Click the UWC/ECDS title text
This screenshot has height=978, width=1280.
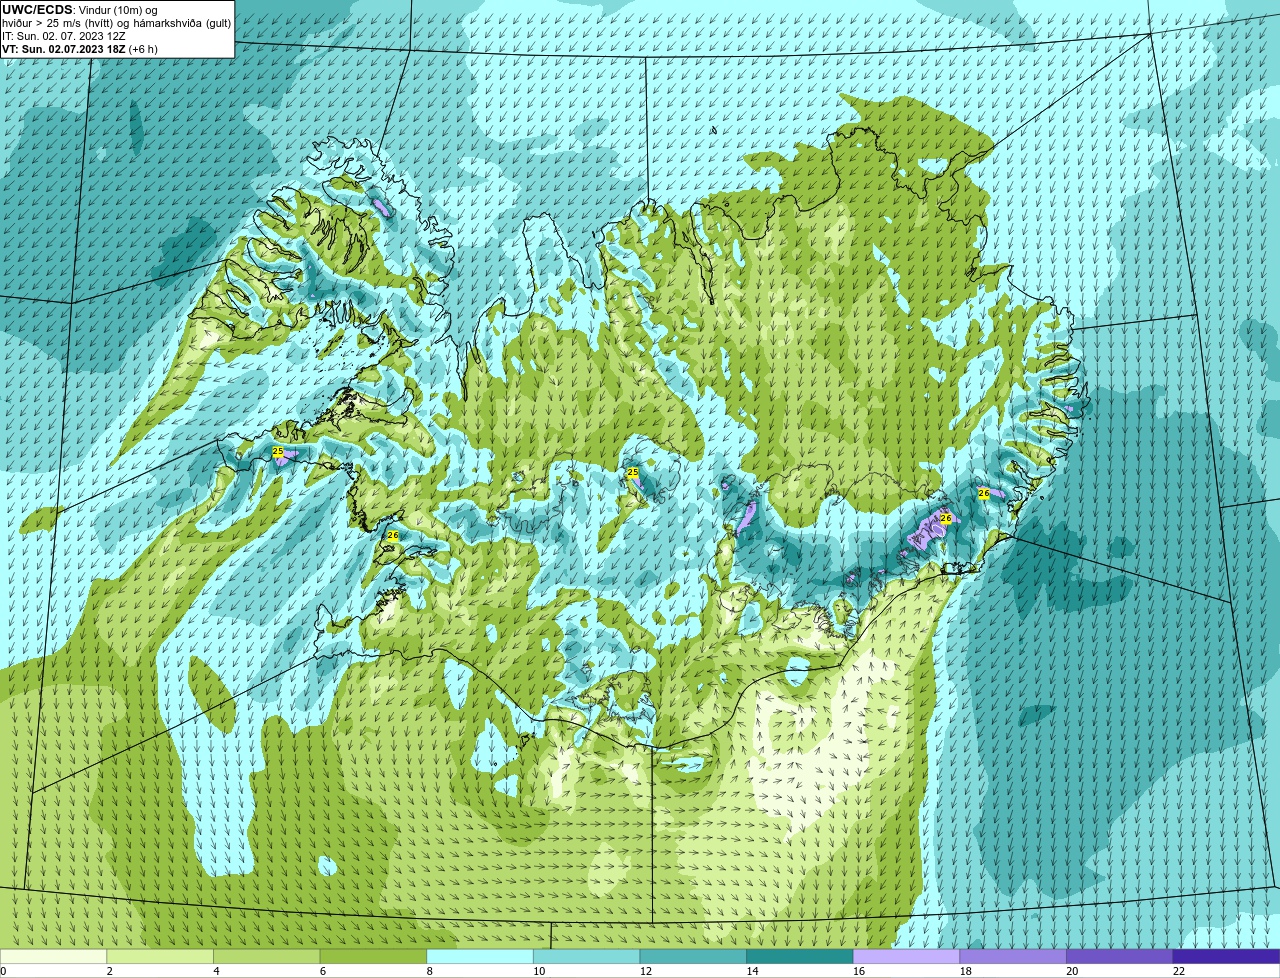coord(37,9)
